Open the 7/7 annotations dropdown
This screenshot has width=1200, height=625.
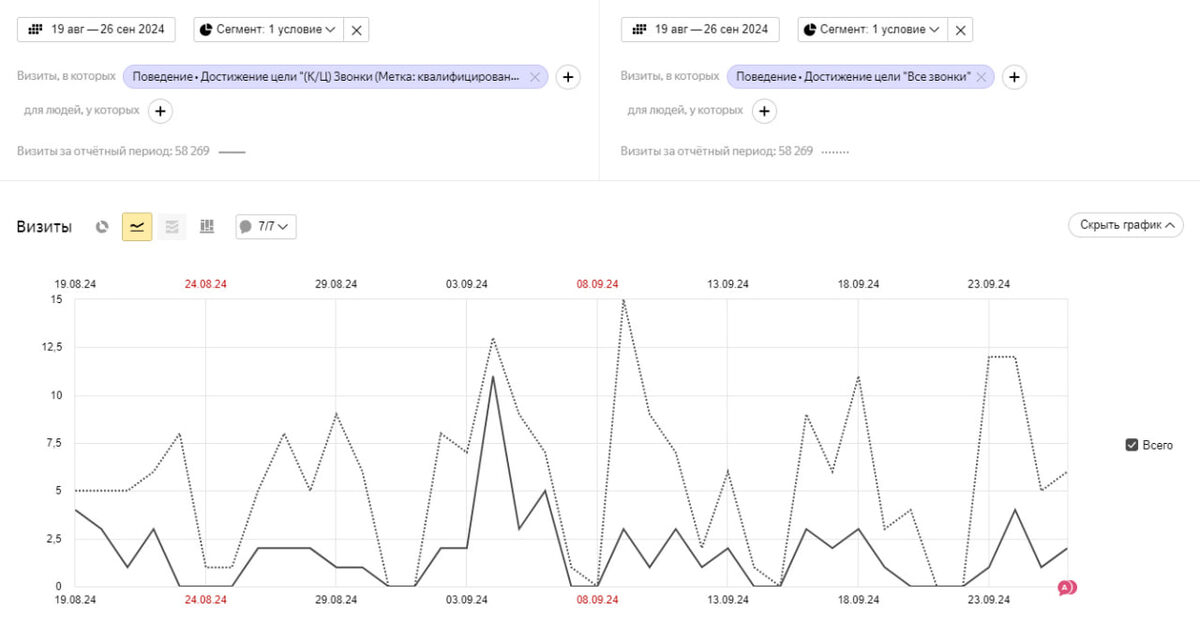266,227
